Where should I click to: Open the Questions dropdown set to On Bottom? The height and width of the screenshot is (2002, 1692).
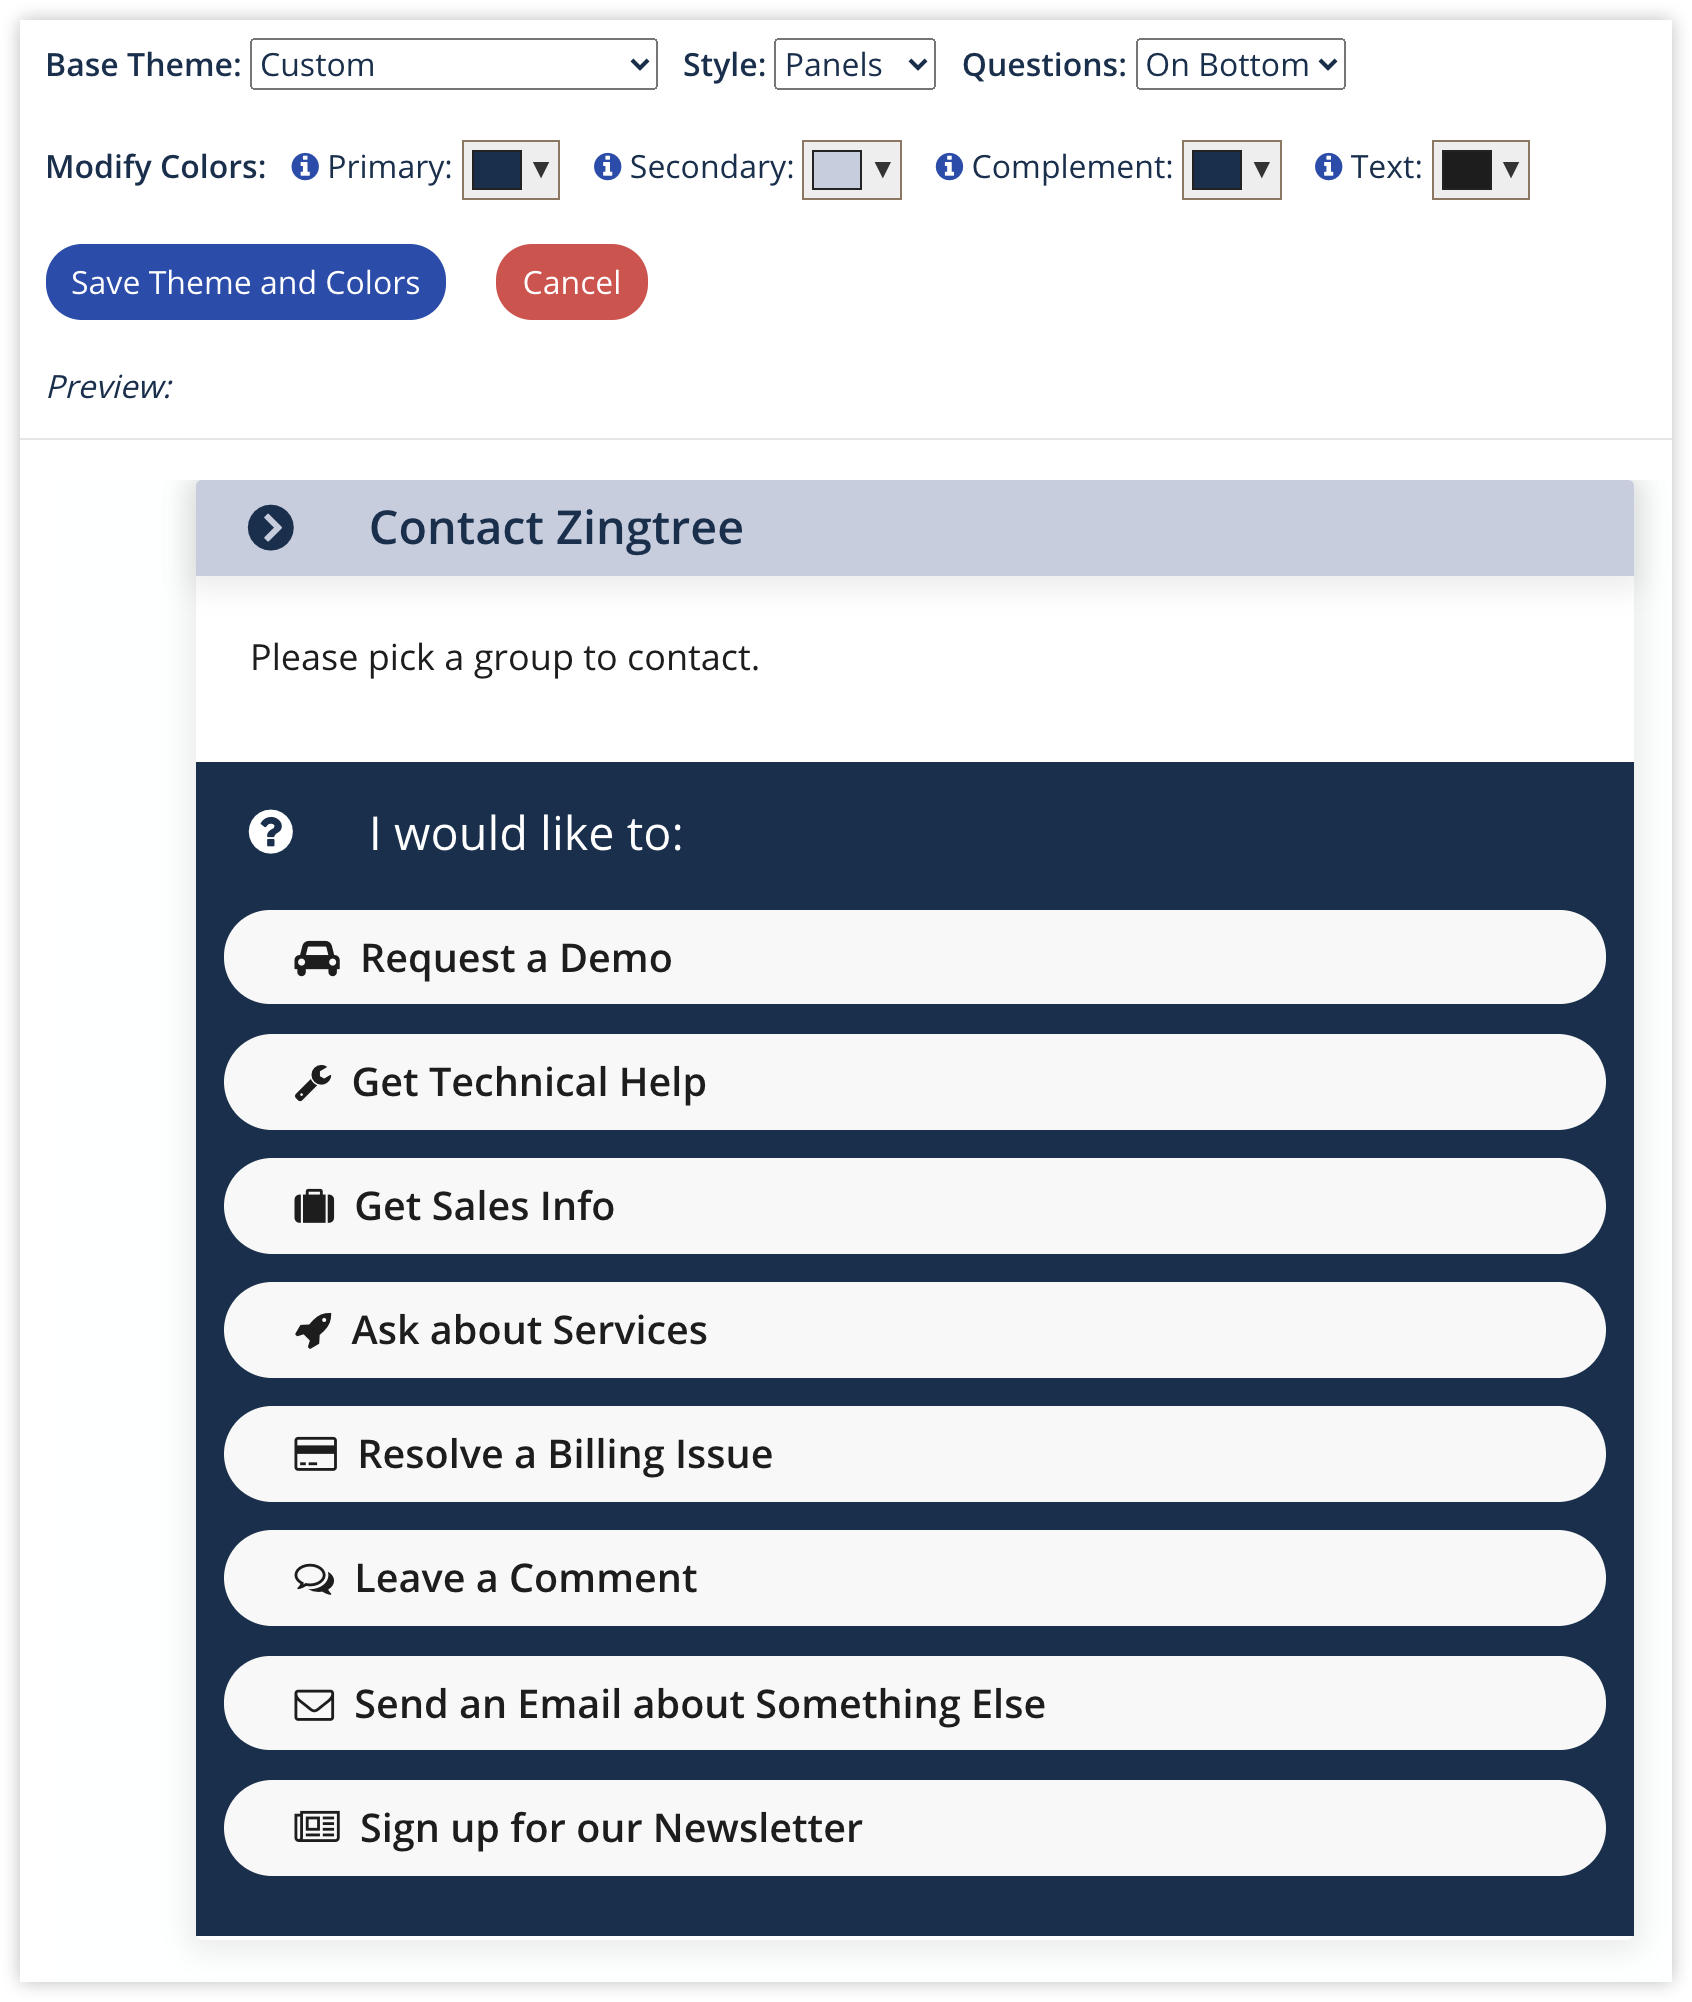(x=1239, y=64)
